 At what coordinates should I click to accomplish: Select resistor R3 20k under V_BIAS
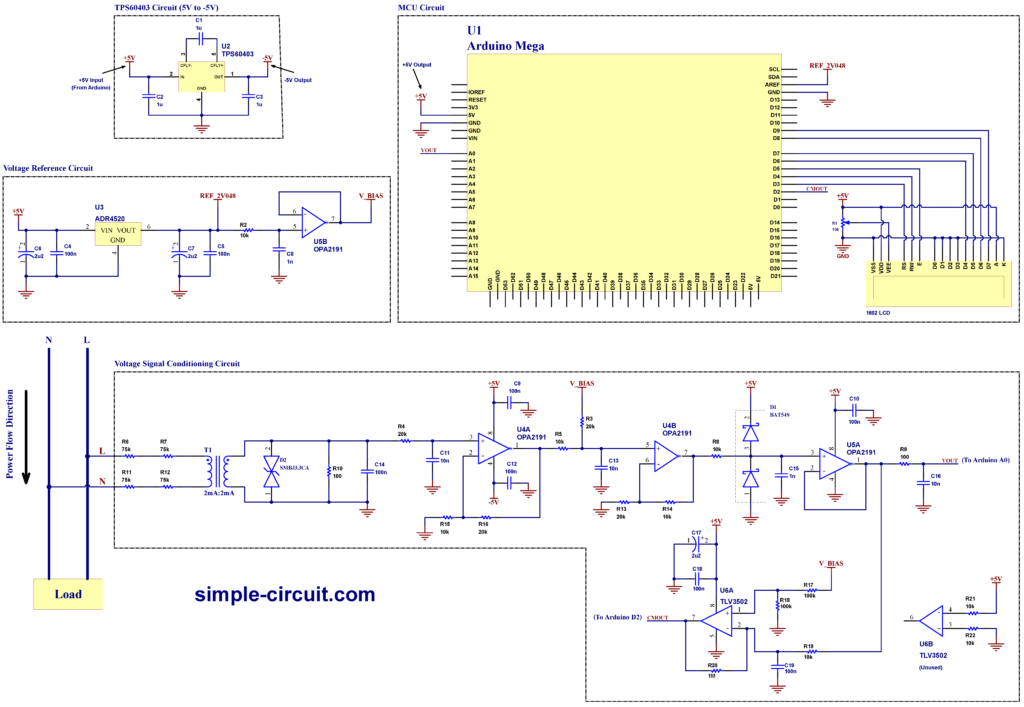[581, 421]
